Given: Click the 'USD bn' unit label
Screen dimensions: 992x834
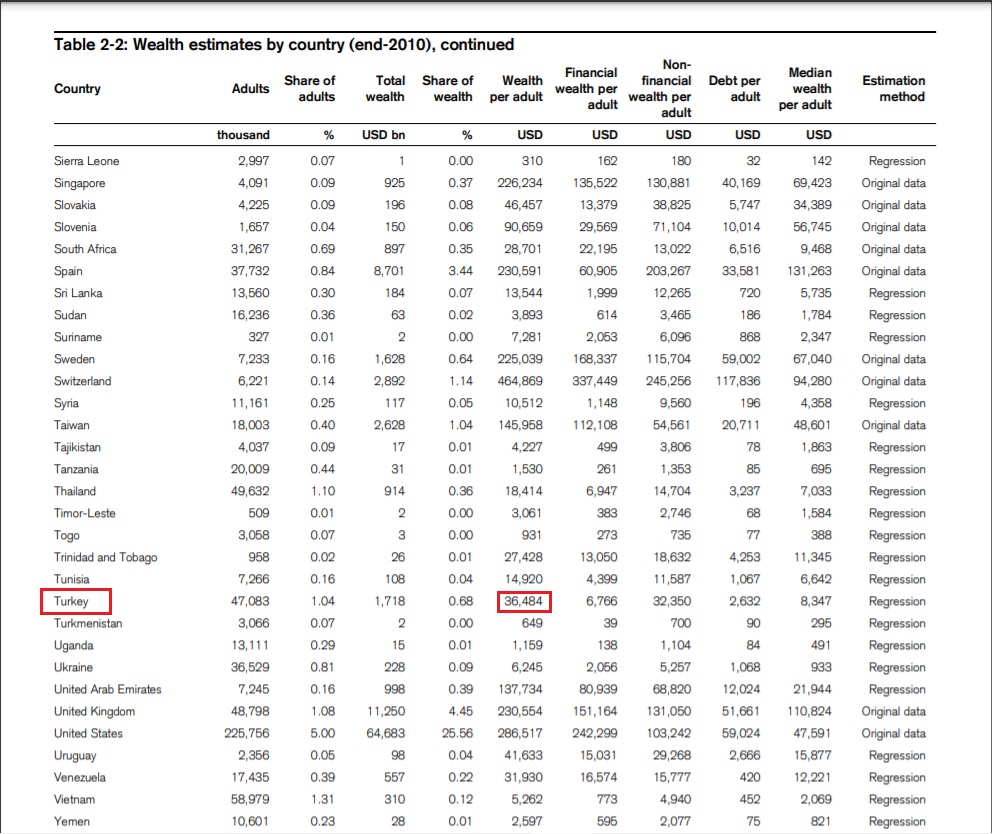Looking at the screenshot, I should (x=382, y=135).
